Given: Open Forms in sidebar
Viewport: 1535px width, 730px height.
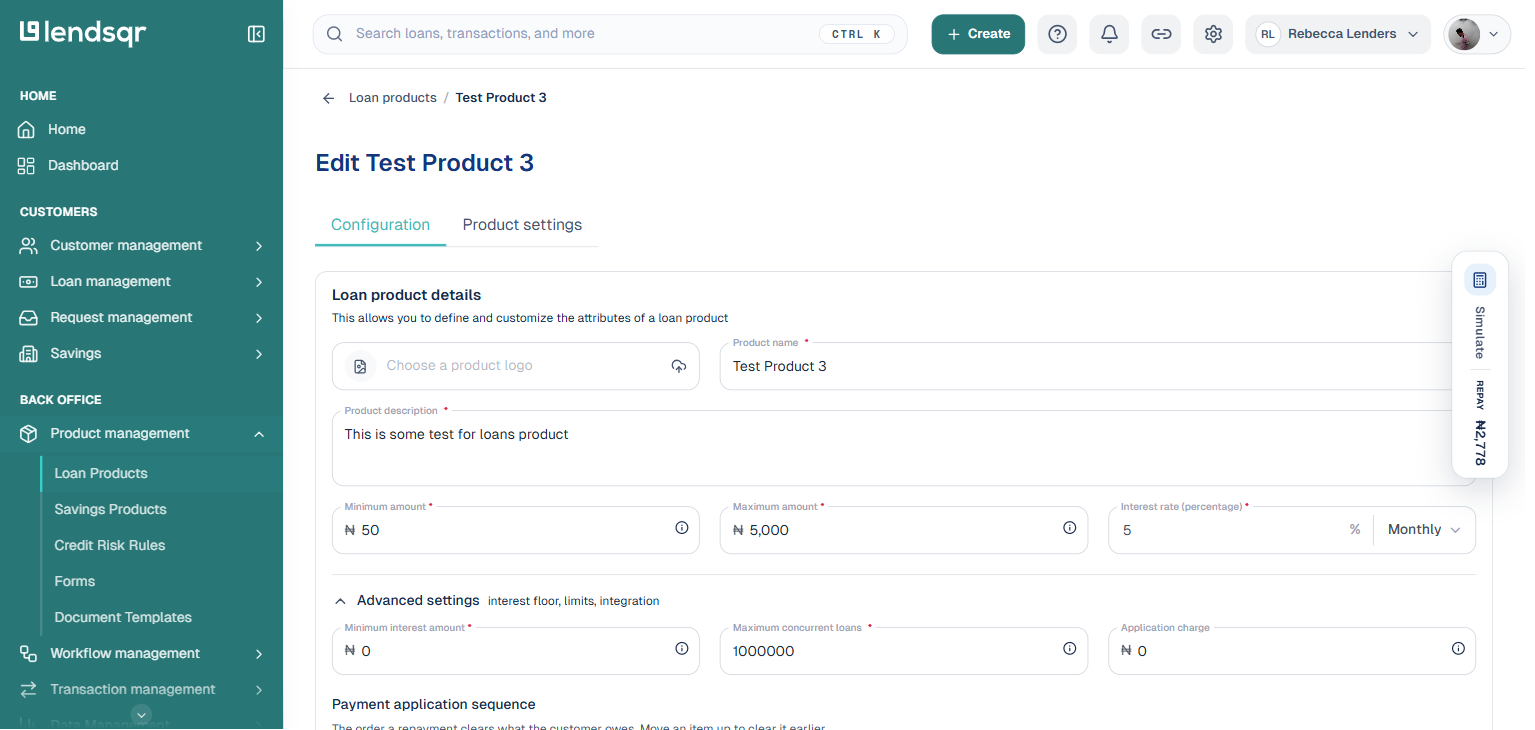Looking at the screenshot, I should click(75, 582).
